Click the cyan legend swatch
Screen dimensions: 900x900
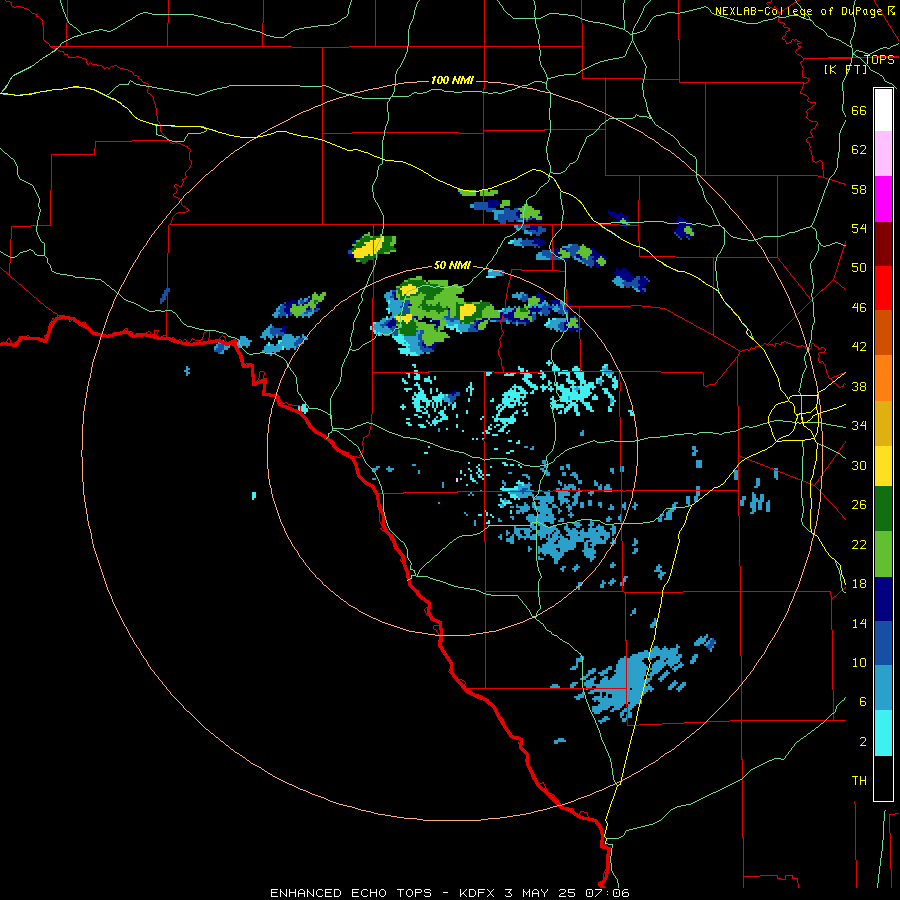[x=883, y=733]
